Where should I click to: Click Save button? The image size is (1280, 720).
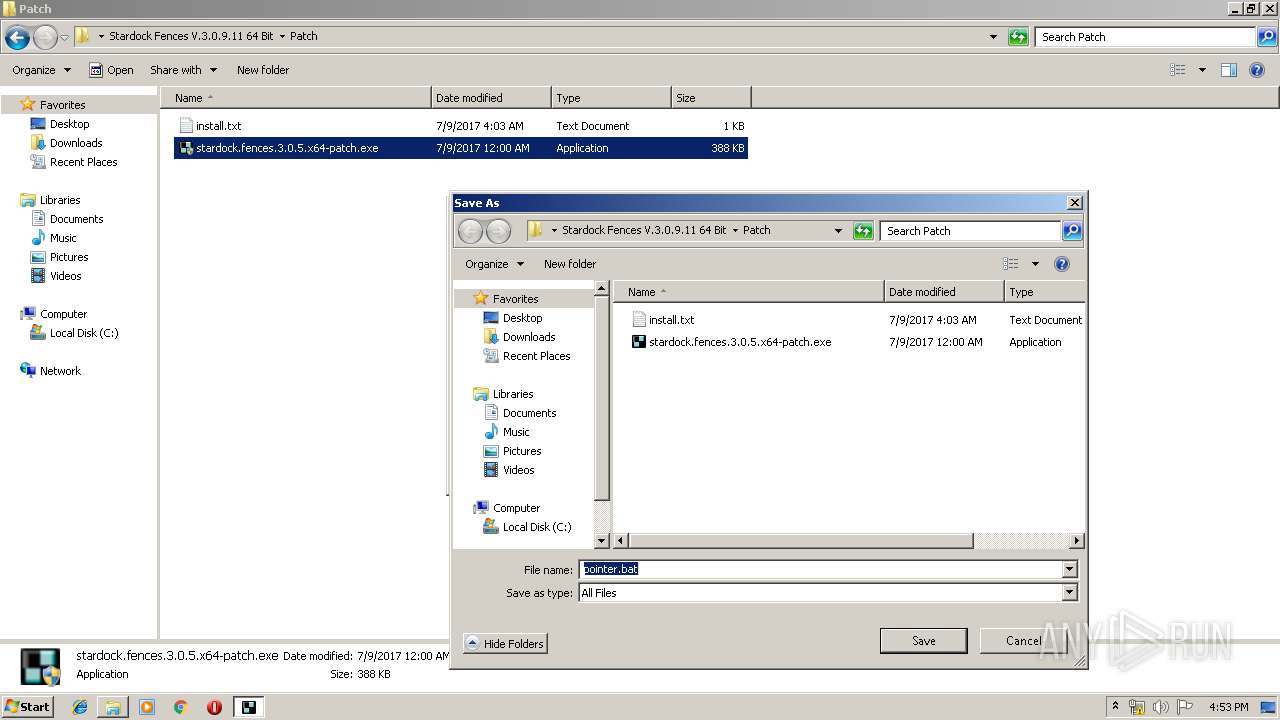click(923, 641)
